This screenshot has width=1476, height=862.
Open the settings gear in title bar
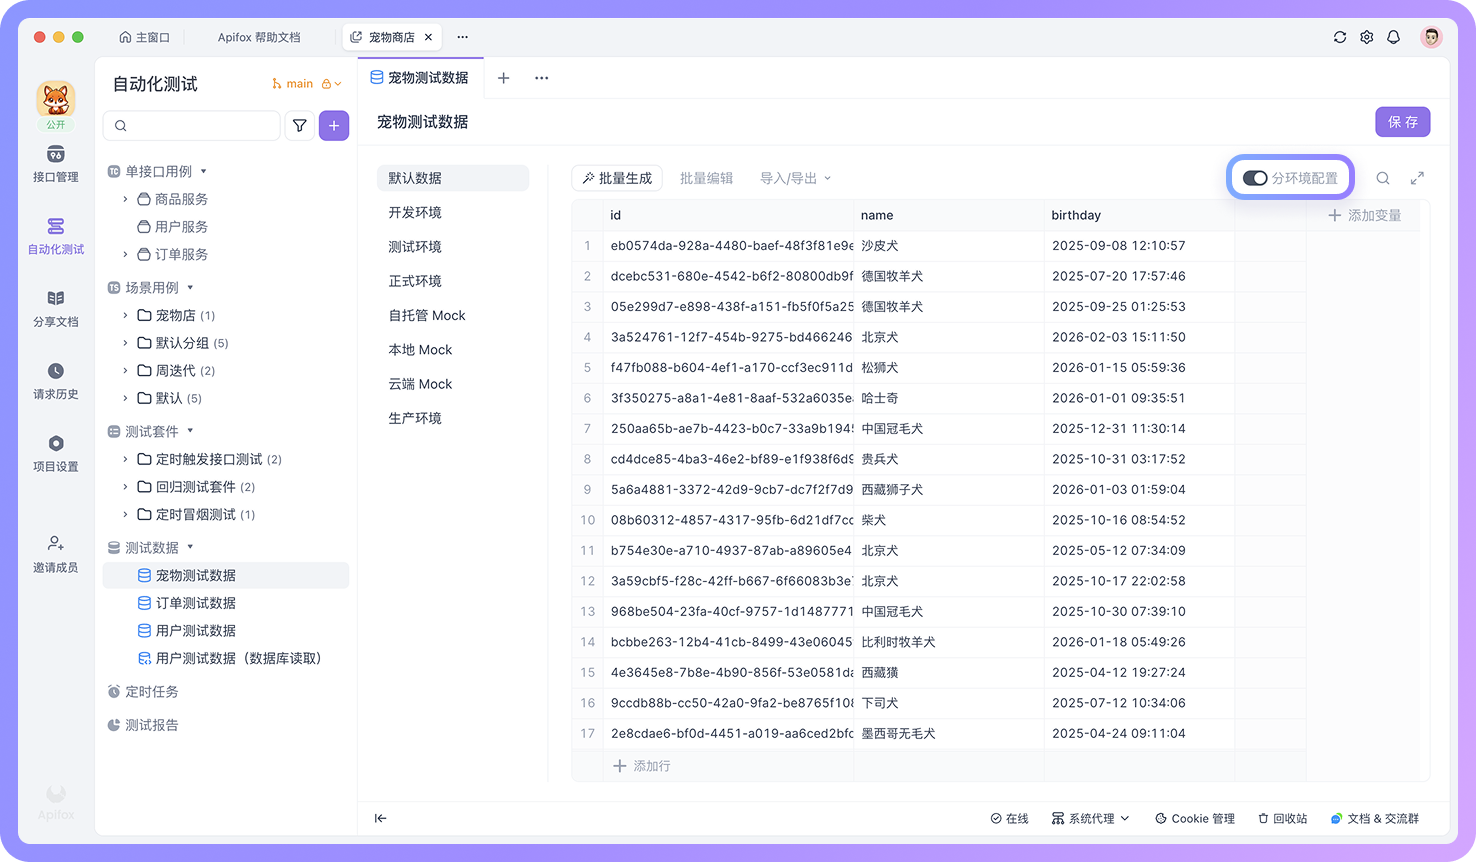[x=1367, y=37]
